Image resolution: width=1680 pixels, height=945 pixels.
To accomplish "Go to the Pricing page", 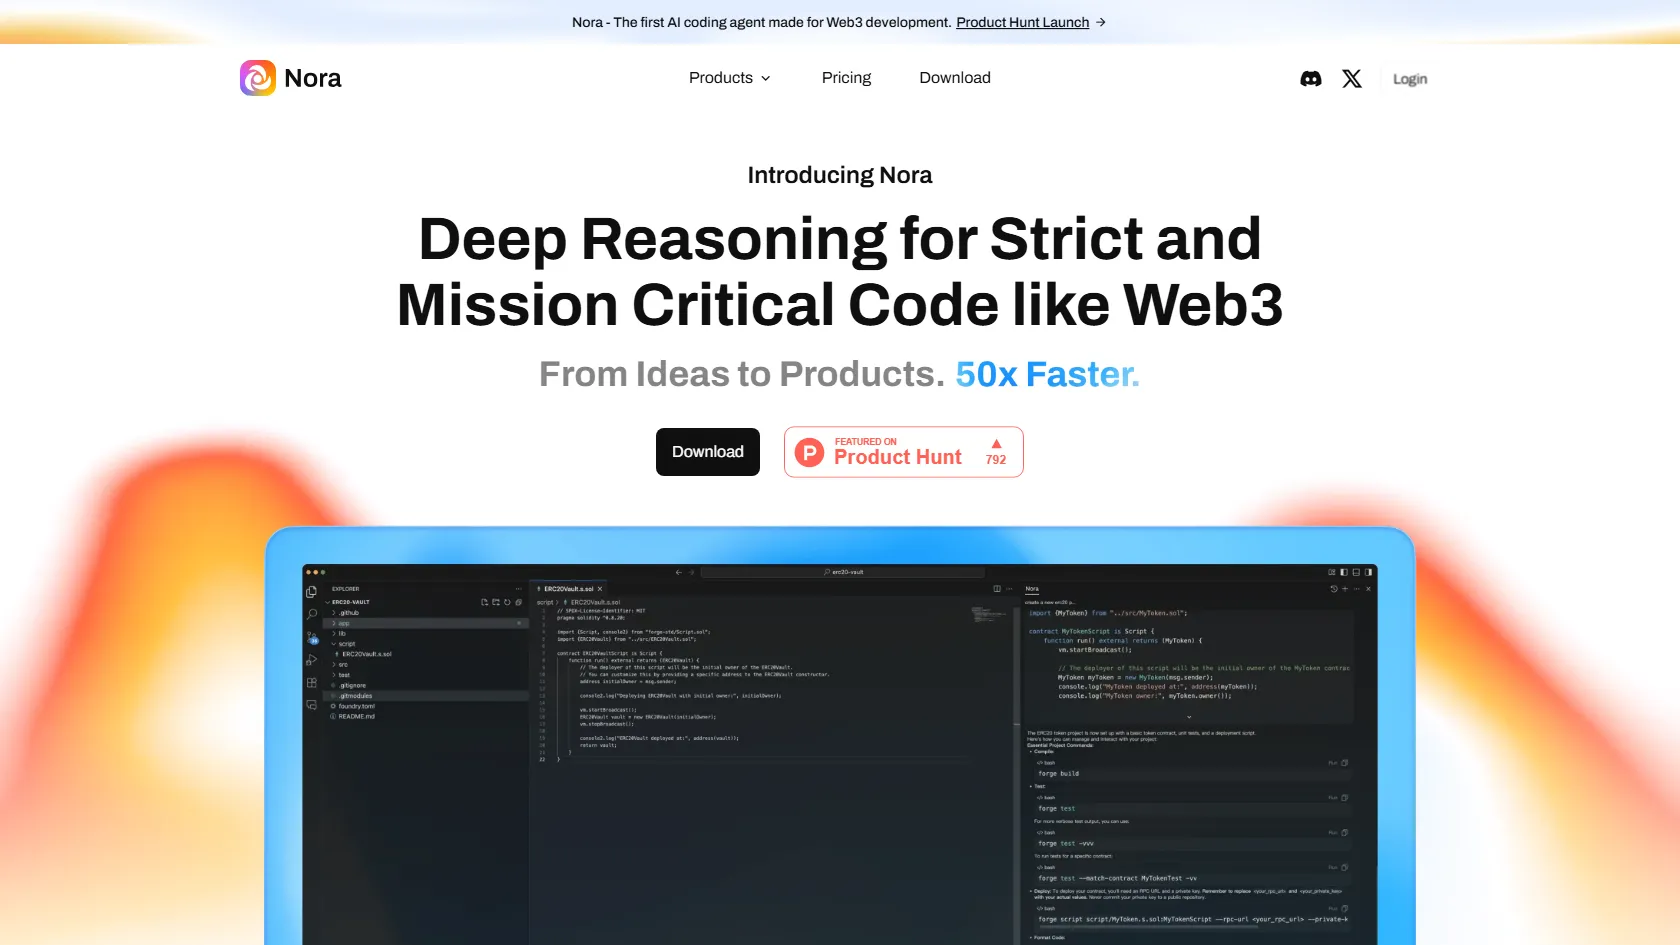I will tap(846, 78).
